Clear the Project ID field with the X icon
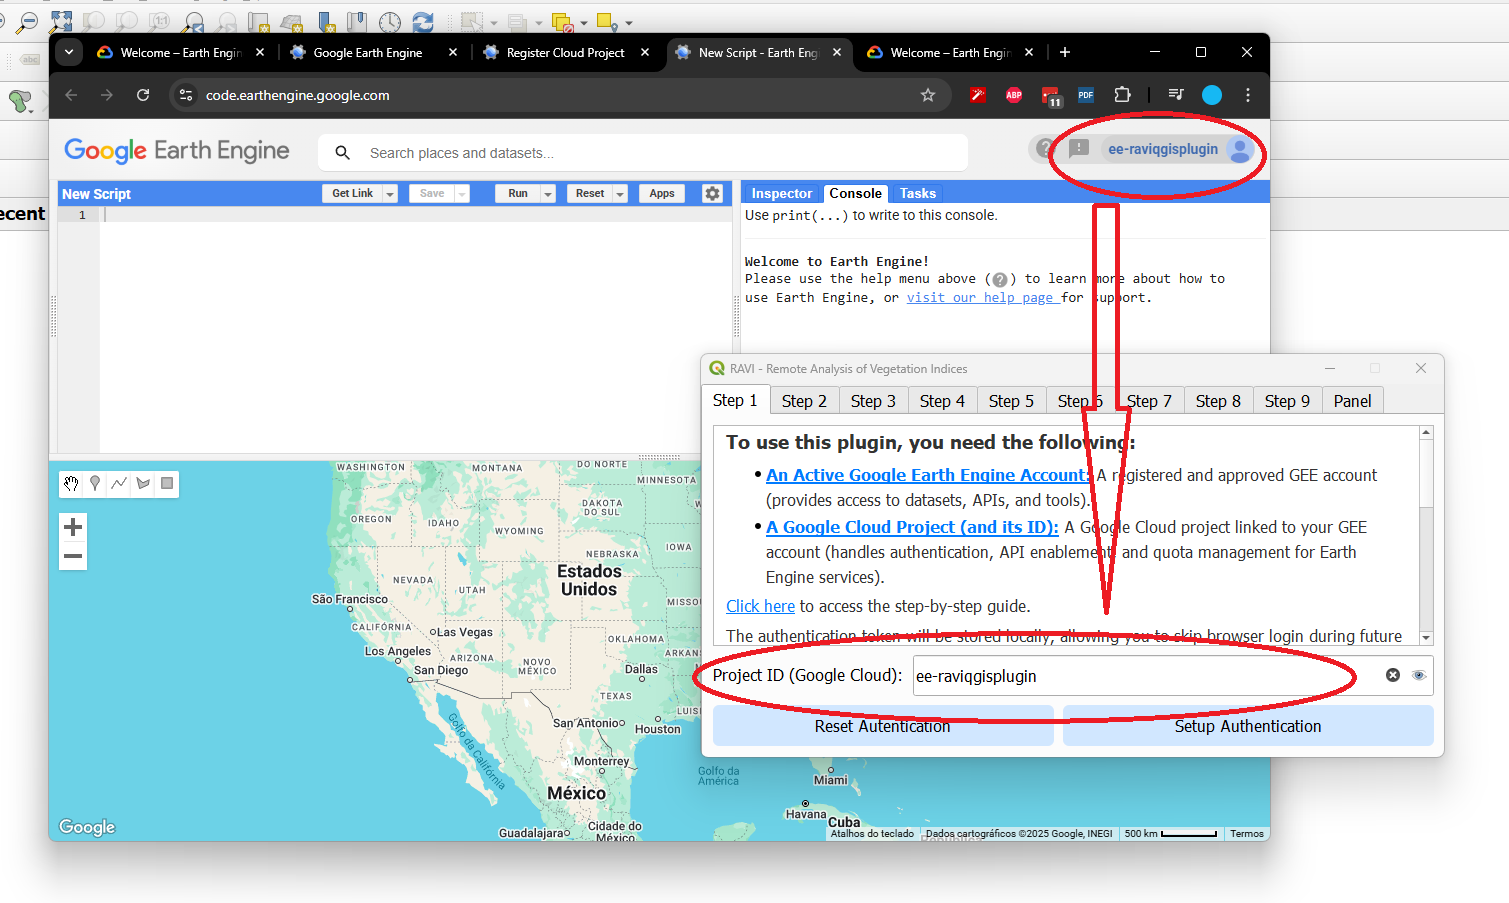 (x=1392, y=676)
